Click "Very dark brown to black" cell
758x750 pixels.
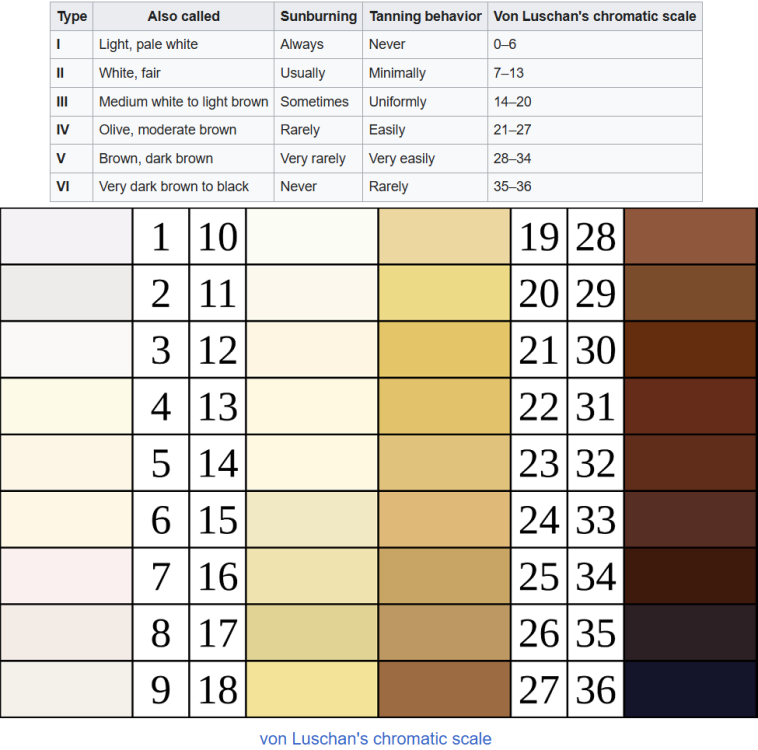(x=184, y=187)
